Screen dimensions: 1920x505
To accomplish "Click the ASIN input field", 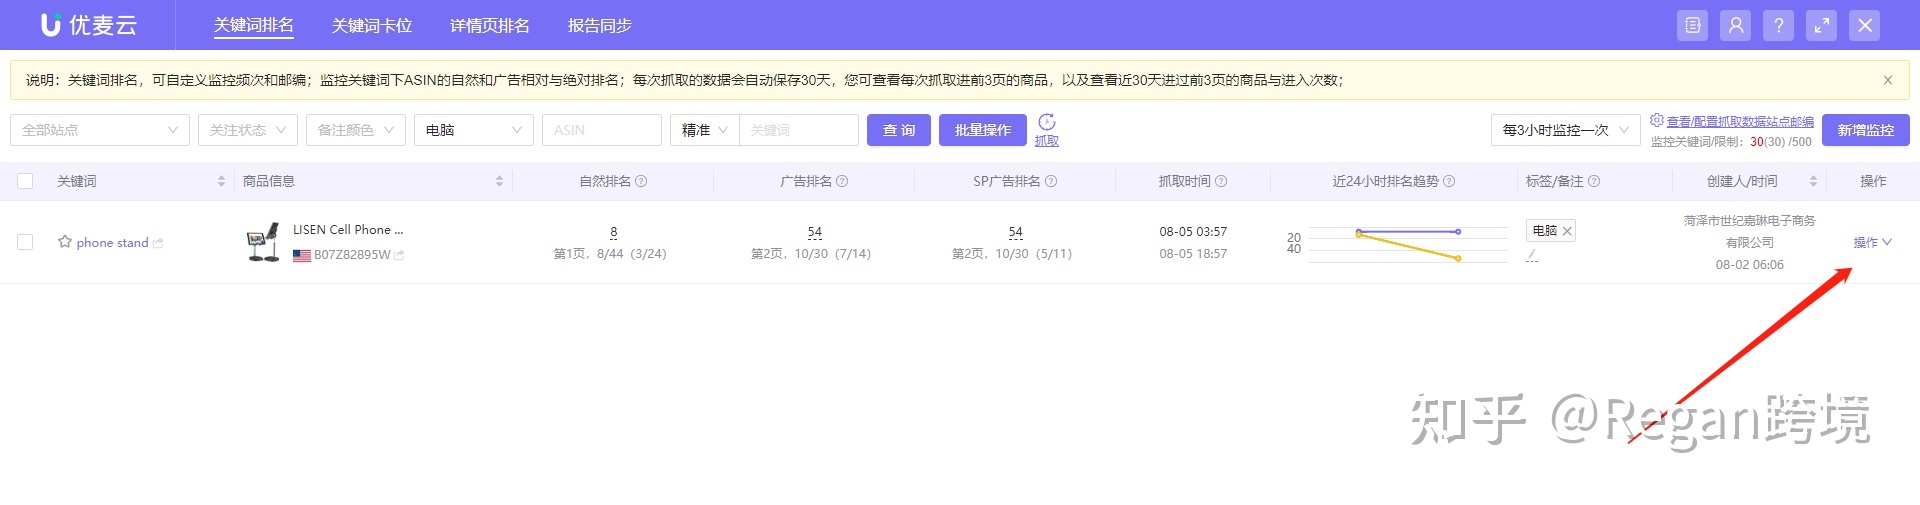I will pyautogui.click(x=601, y=130).
